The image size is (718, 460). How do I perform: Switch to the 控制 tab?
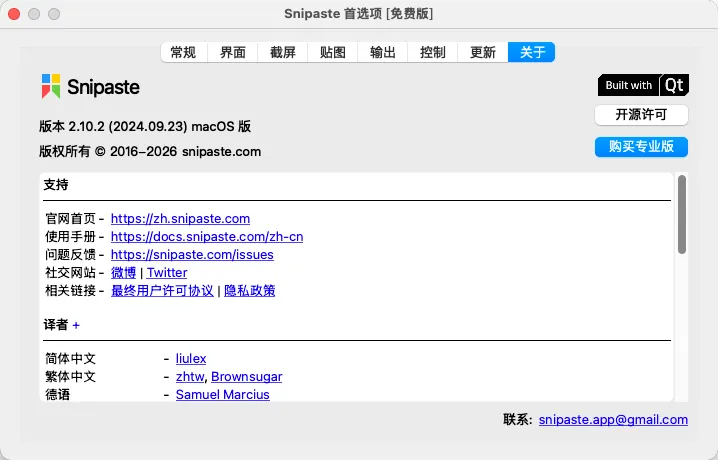(432, 52)
